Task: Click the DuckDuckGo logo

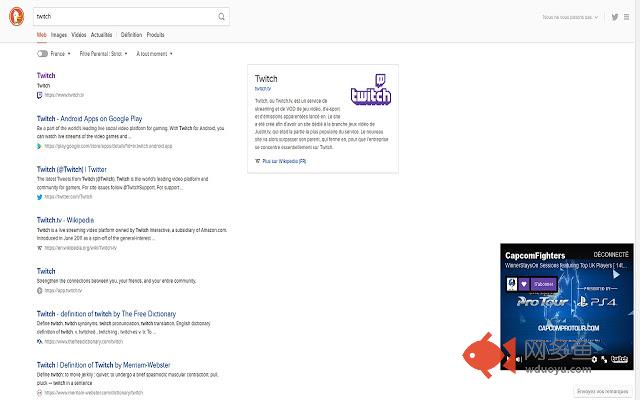Action: coord(17,17)
